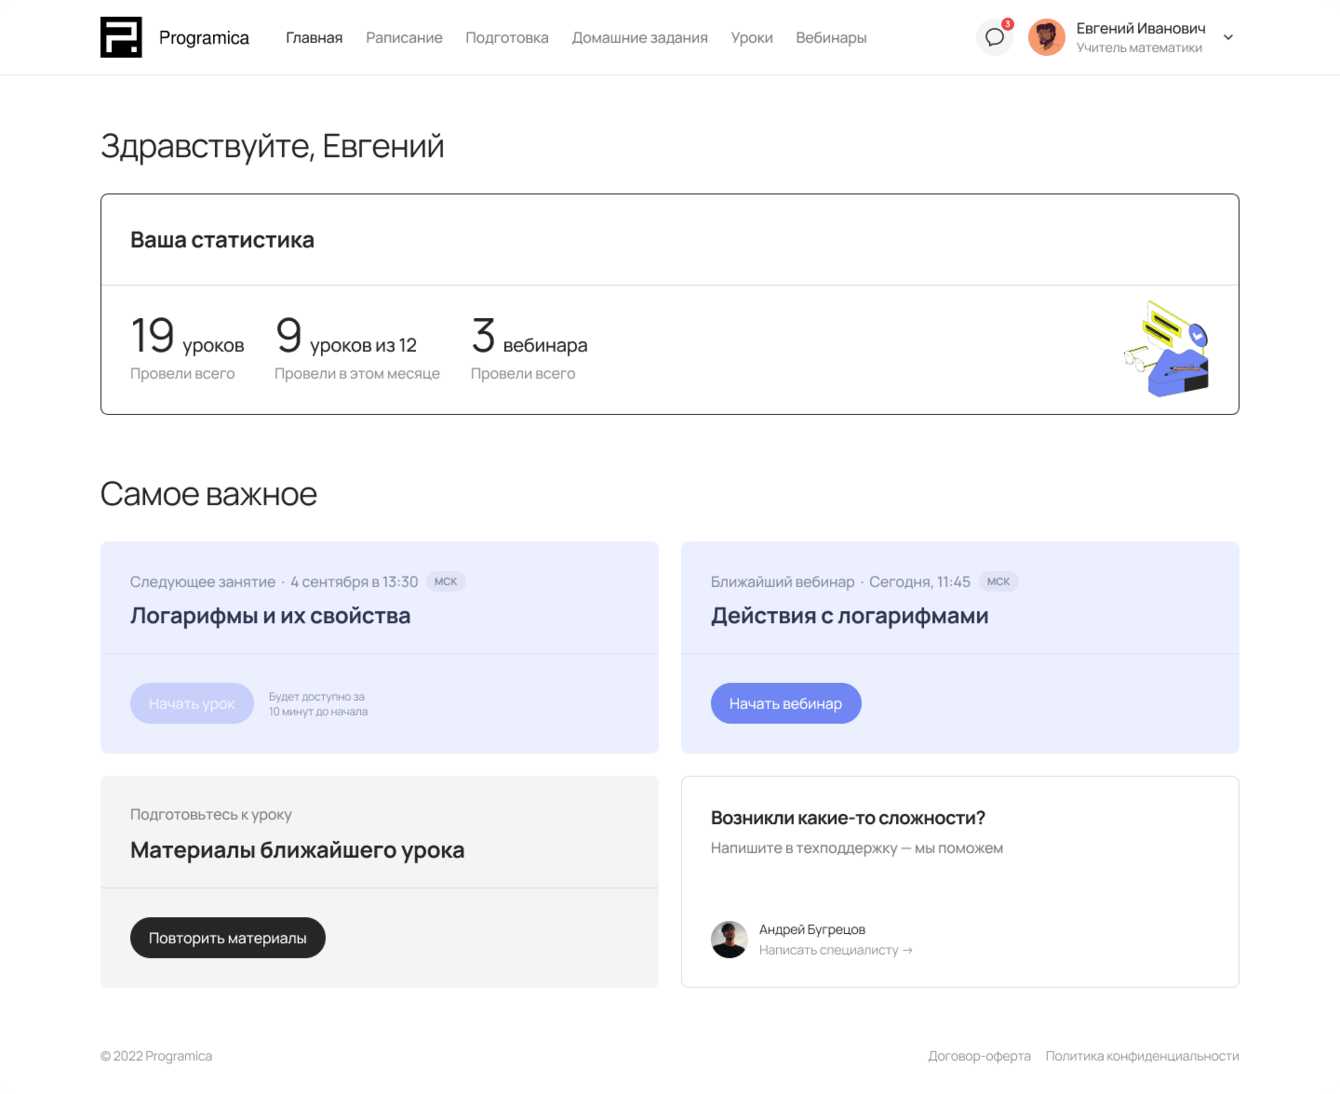The width and height of the screenshot is (1340, 1094).
Task: Click the Логарифмы и их свойства title
Action: point(270,616)
